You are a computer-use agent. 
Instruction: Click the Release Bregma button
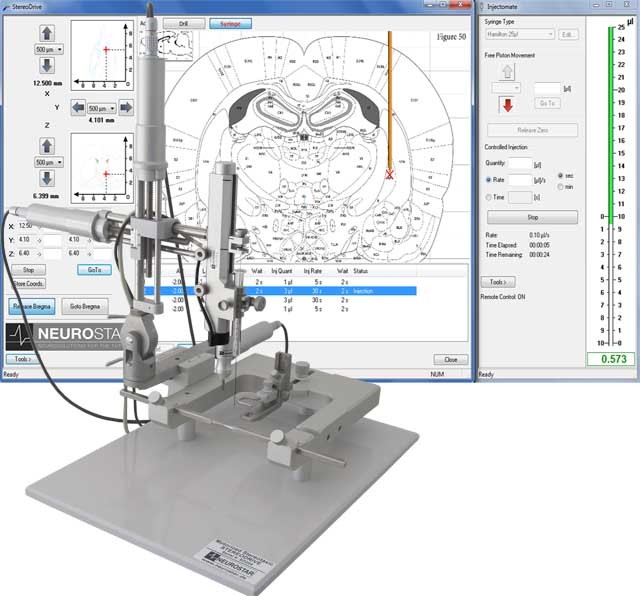click(31, 306)
